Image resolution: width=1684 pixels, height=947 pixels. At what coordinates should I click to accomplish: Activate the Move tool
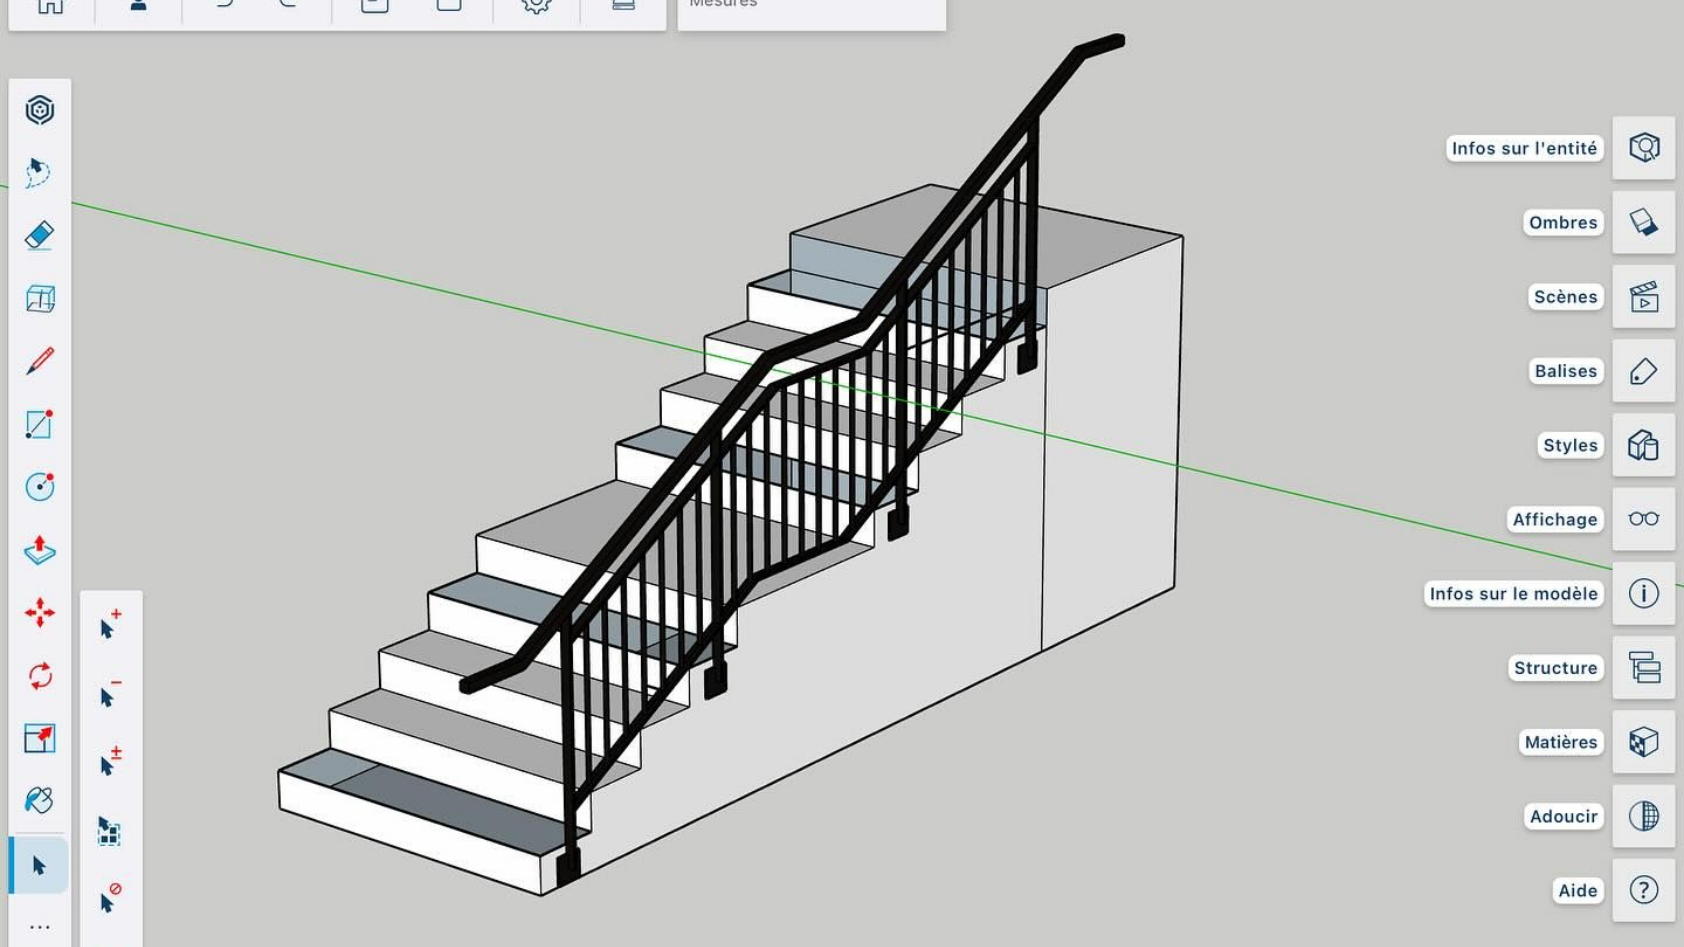[x=40, y=614]
